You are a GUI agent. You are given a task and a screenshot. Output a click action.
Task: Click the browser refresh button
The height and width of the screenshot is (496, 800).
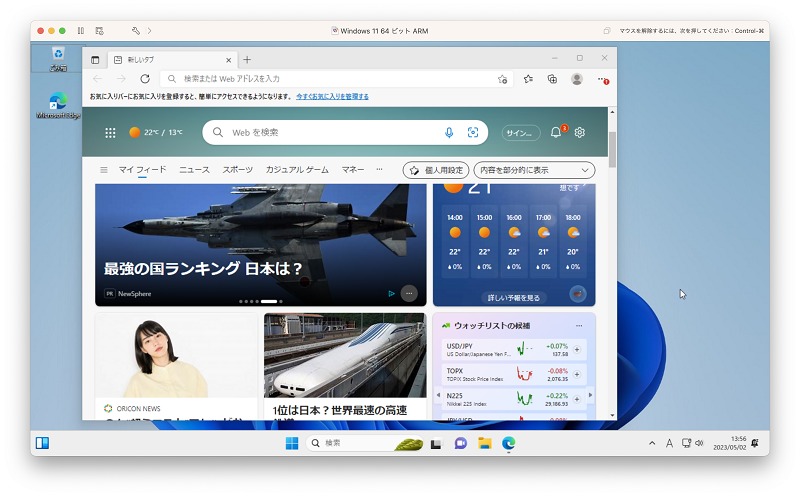coord(145,79)
